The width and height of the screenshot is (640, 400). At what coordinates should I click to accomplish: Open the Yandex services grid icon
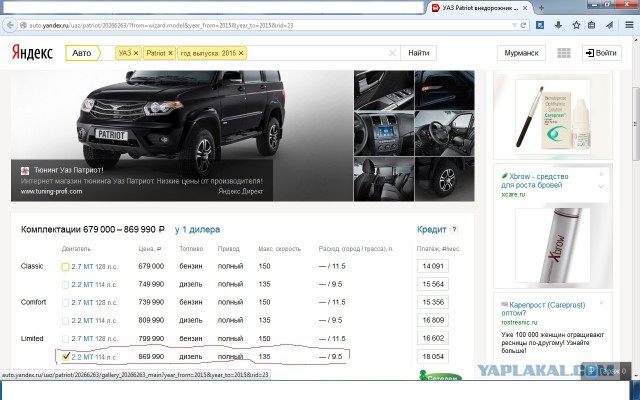coord(563,52)
